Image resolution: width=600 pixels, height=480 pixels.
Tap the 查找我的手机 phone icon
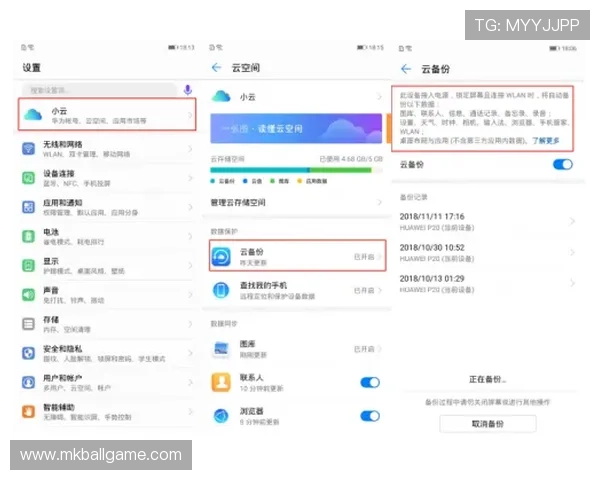[x=221, y=290]
